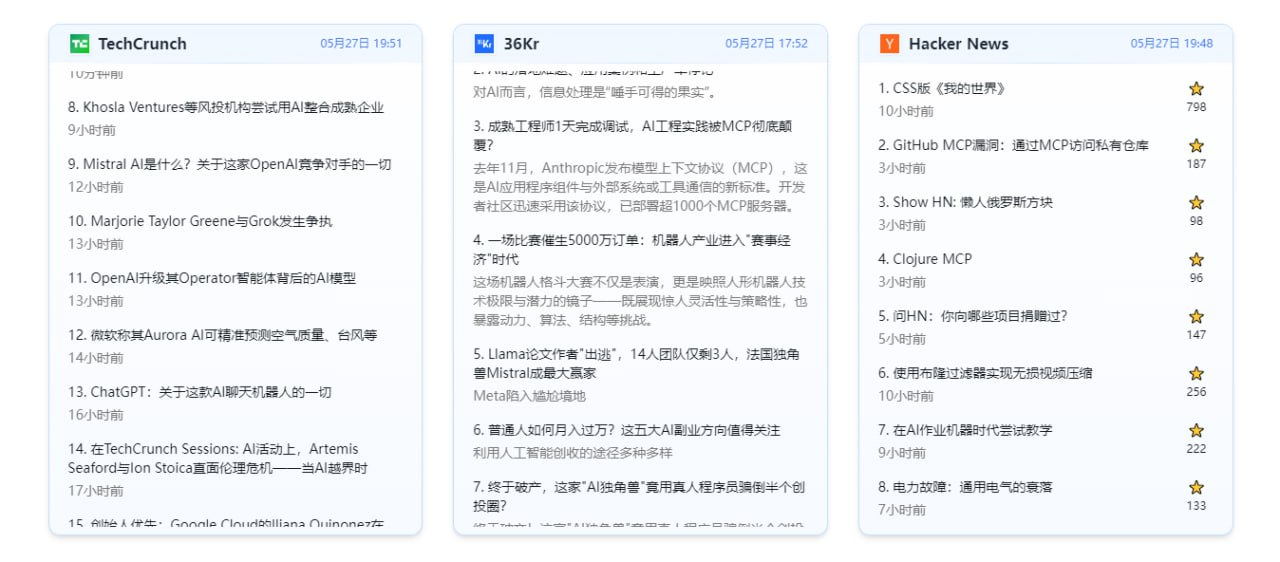Click the 256 score for 布隆过滤器 story
The image size is (1280, 562).
1196,392
